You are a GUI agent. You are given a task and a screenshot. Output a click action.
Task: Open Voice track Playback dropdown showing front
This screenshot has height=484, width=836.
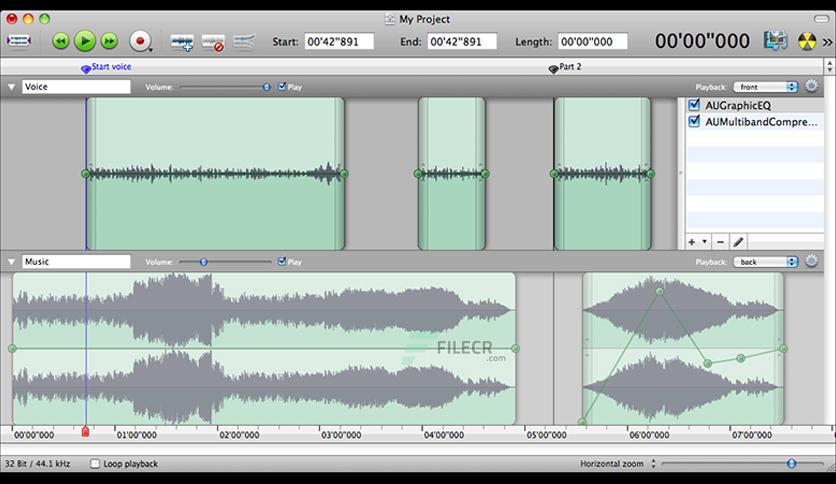(x=765, y=87)
